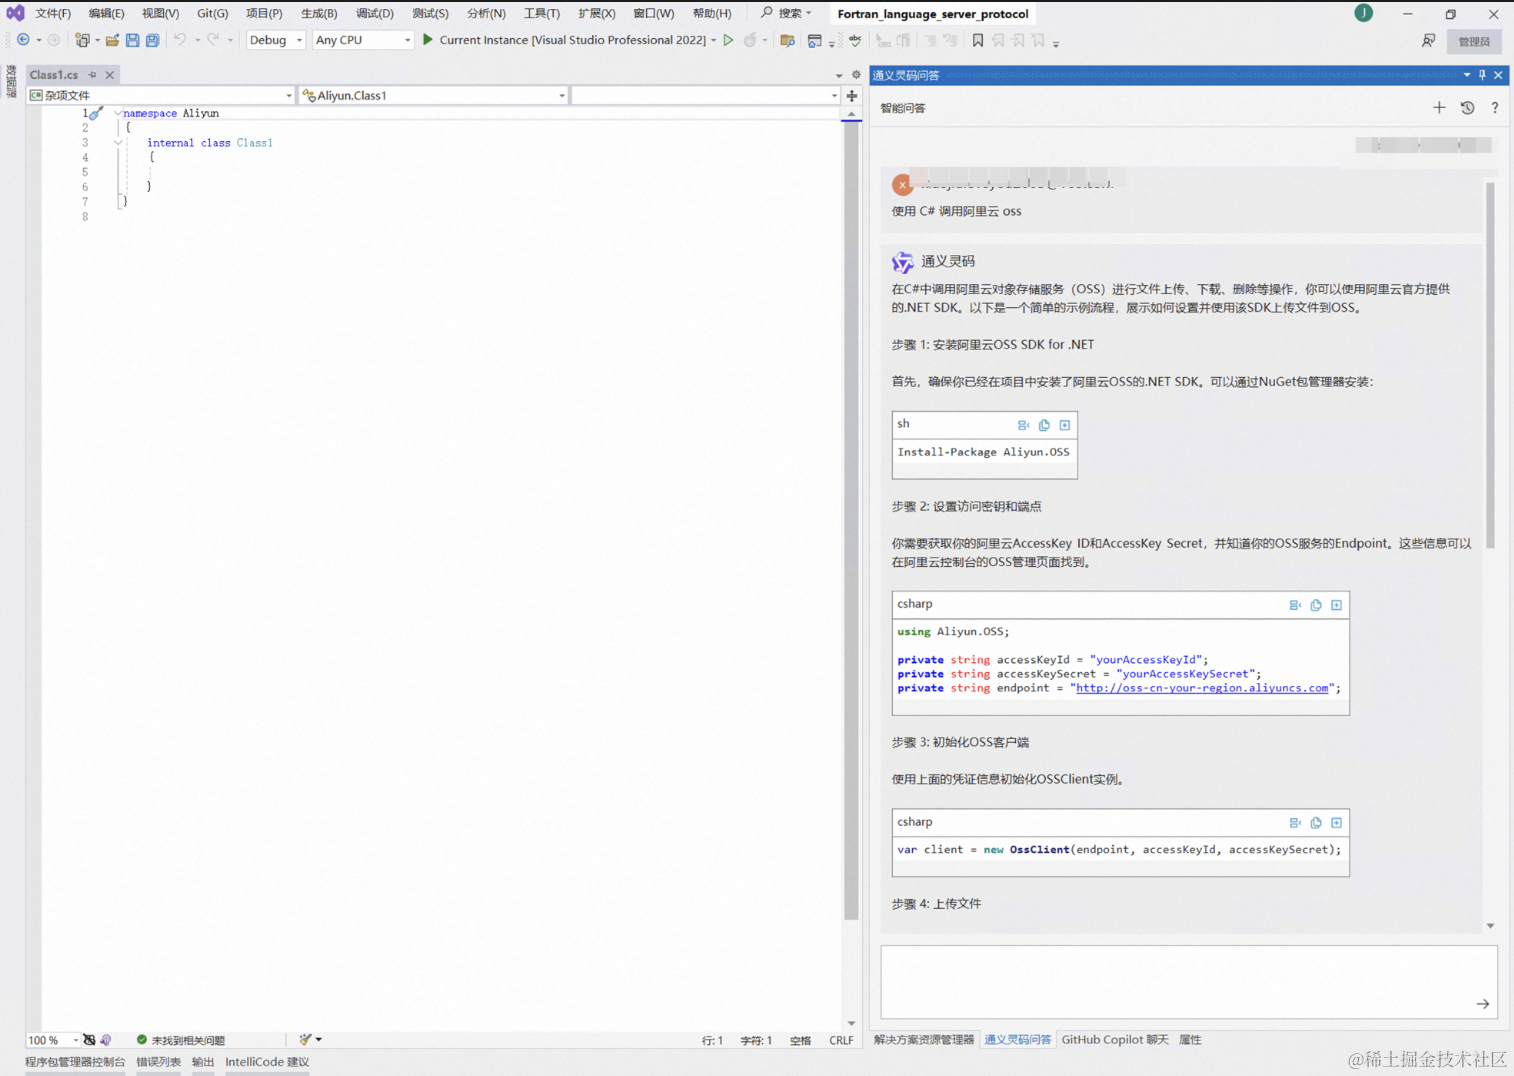1514x1076 pixels.
Task: Collapse the Class1 class code region
Action: pos(118,143)
